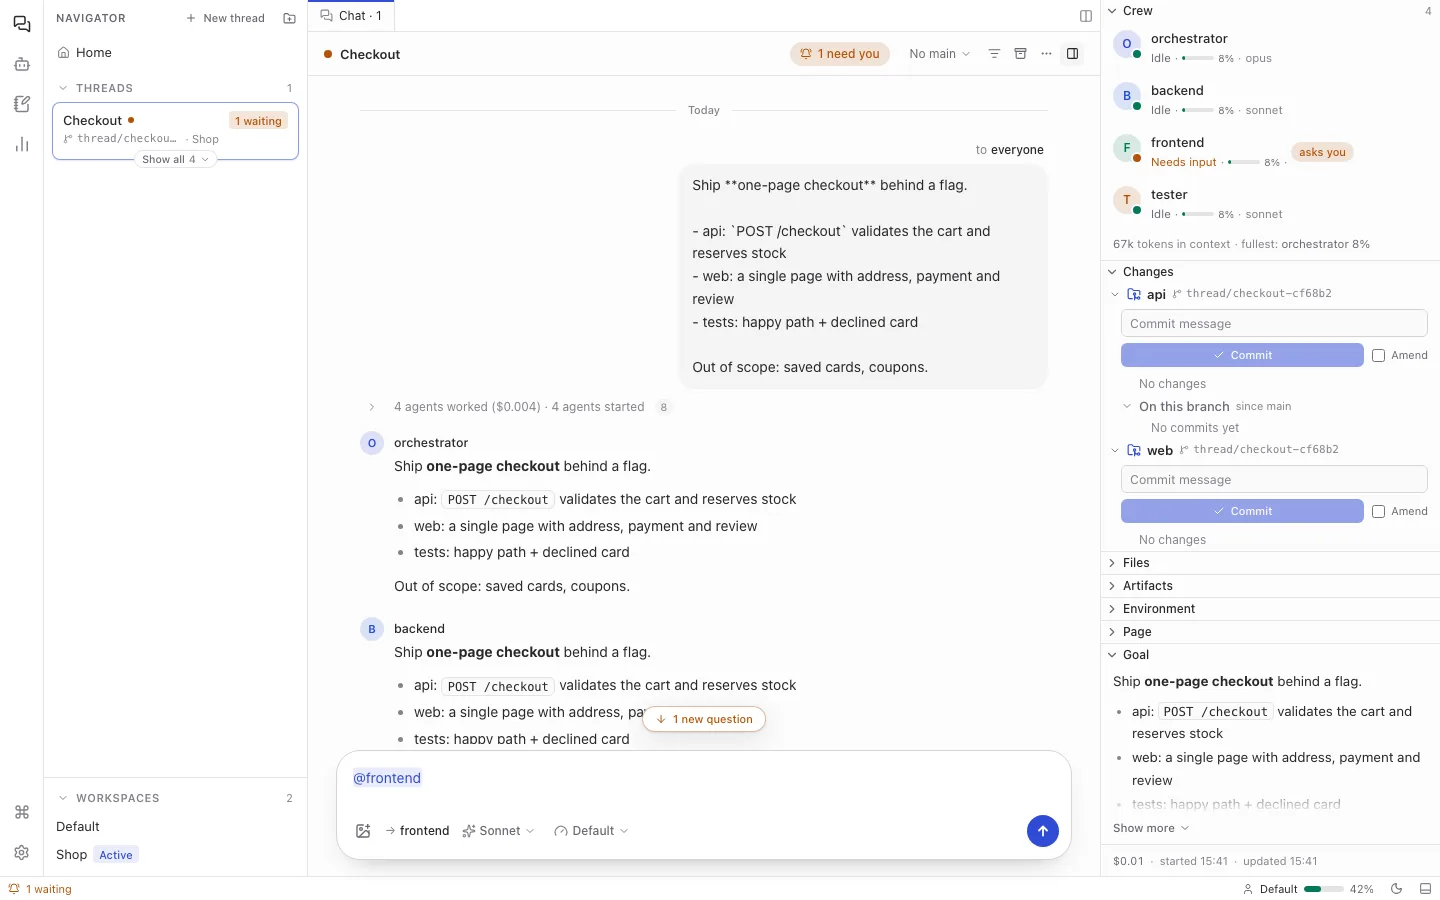Open the chat threads icon in left rail

[x=22, y=24]
